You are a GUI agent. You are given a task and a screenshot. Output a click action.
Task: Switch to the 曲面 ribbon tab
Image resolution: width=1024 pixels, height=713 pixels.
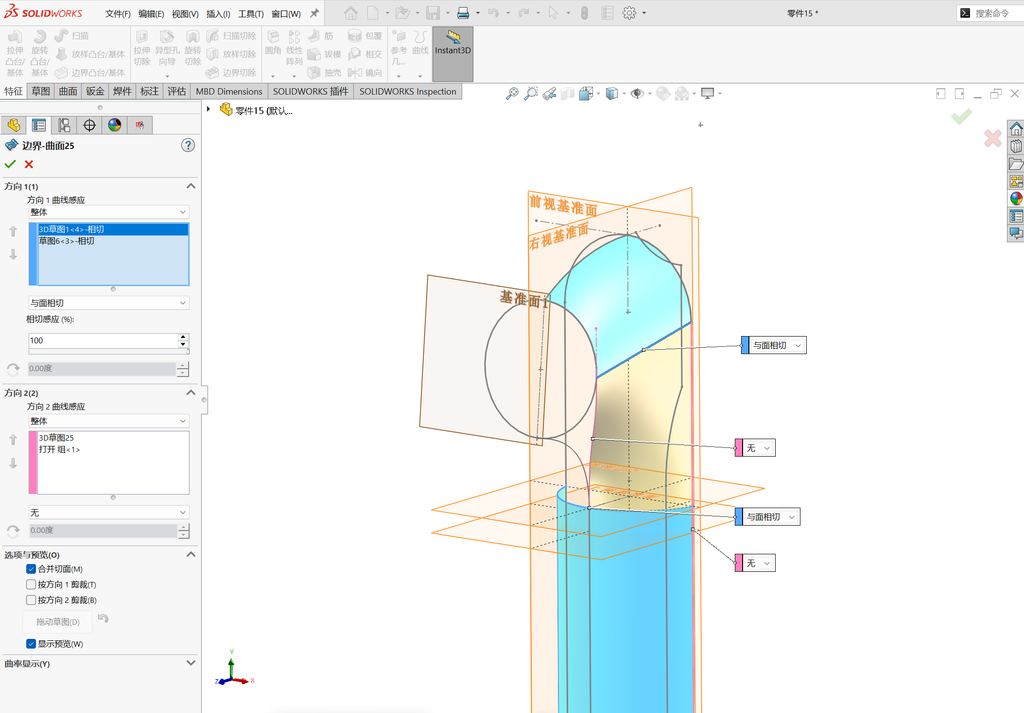pyautogui.click(x=68, y=91)
